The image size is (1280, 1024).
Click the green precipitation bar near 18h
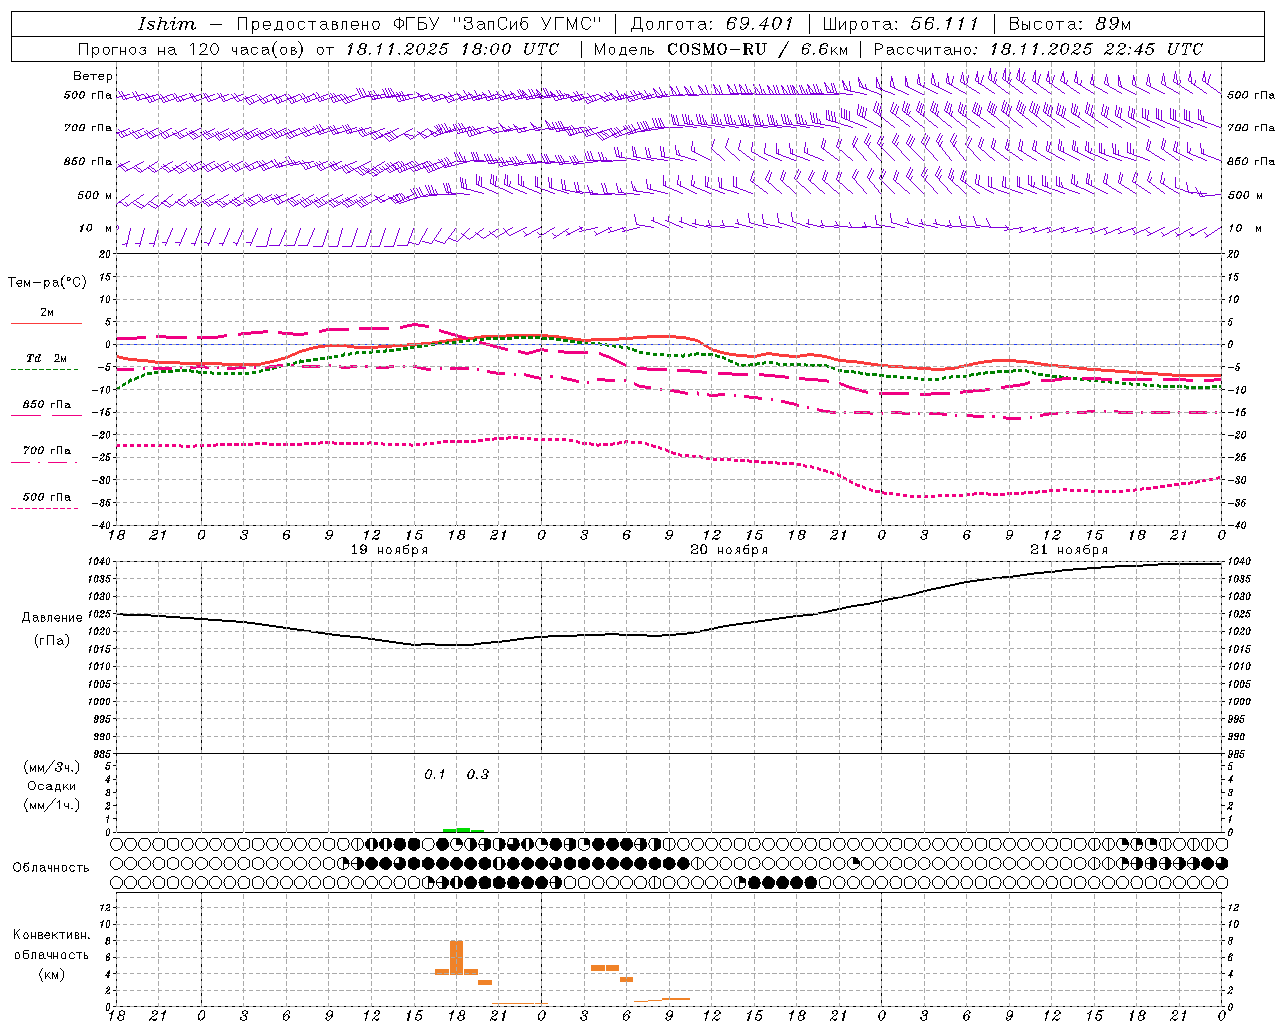pyautogui.click(x=463, y=829)
